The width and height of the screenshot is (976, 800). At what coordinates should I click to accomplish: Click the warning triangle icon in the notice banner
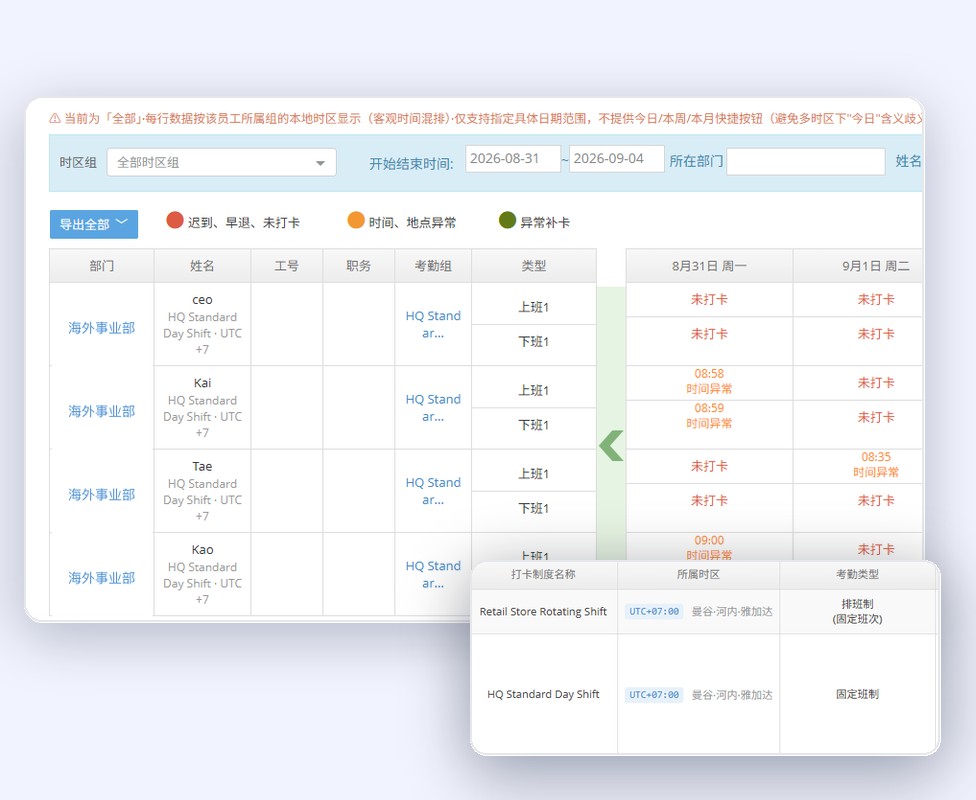tap(55, 118)
